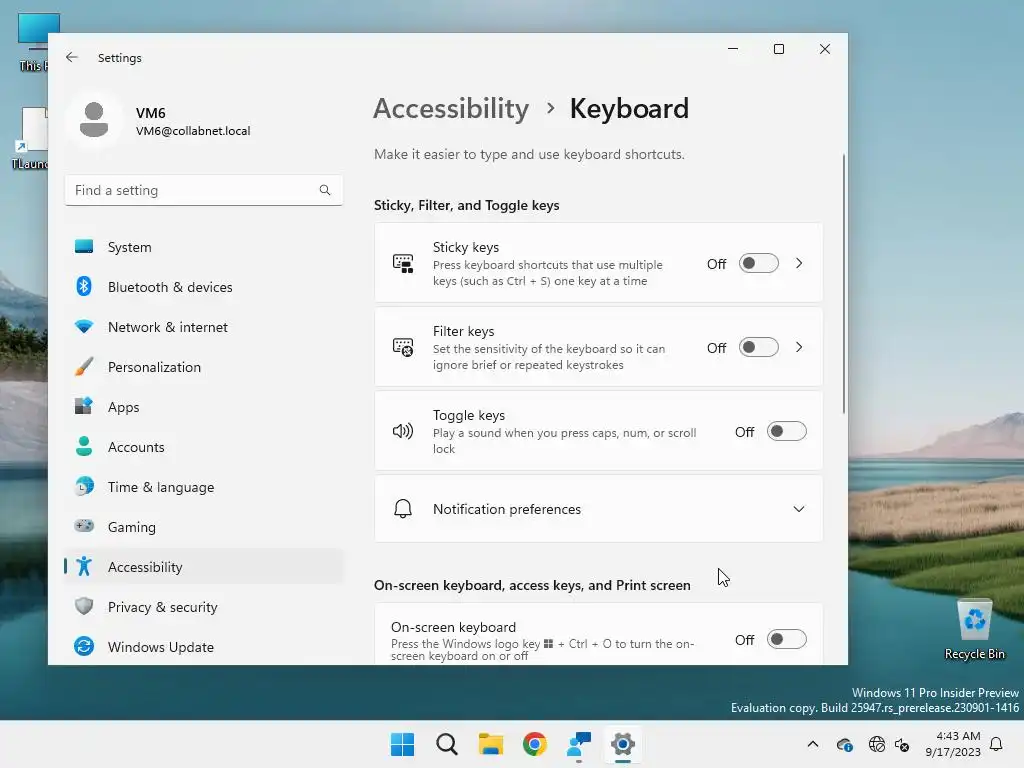The width and height of the screenshot is (1024, 768).
Task: Open the chat app icon on taskbar
Action: coord(579,744)
